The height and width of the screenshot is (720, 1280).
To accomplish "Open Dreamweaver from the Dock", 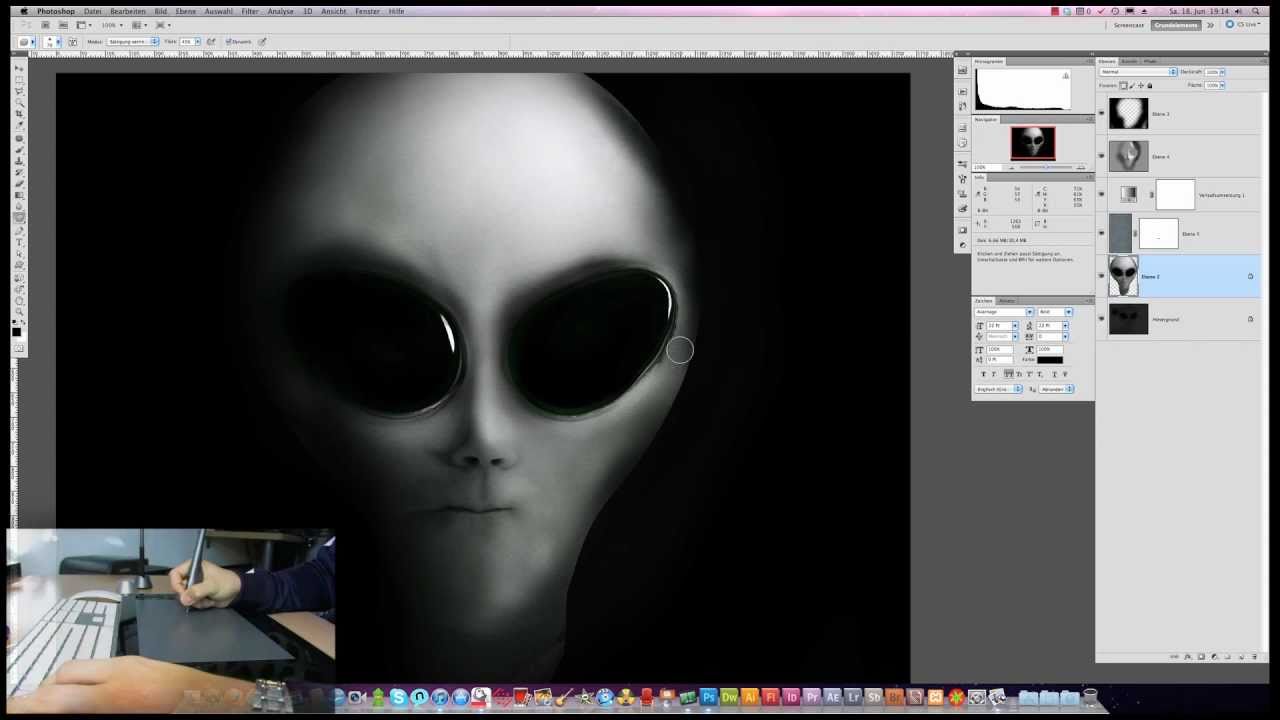I will click(x=729, y=697).
